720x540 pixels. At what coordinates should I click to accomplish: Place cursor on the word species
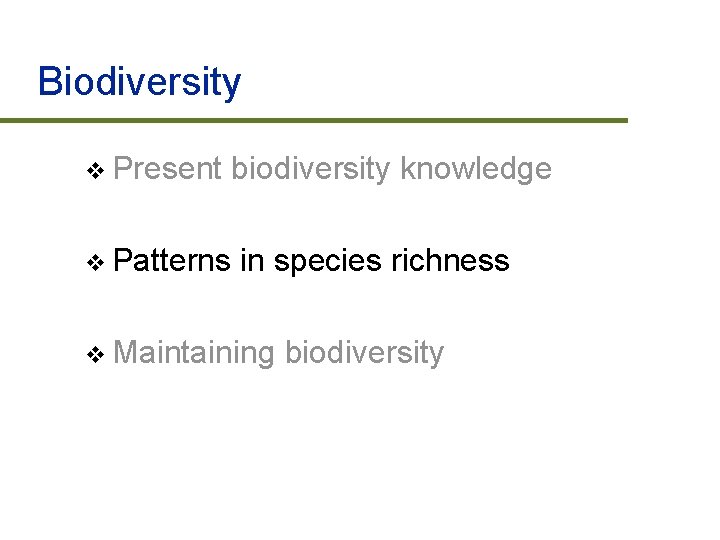pos(327,261)
